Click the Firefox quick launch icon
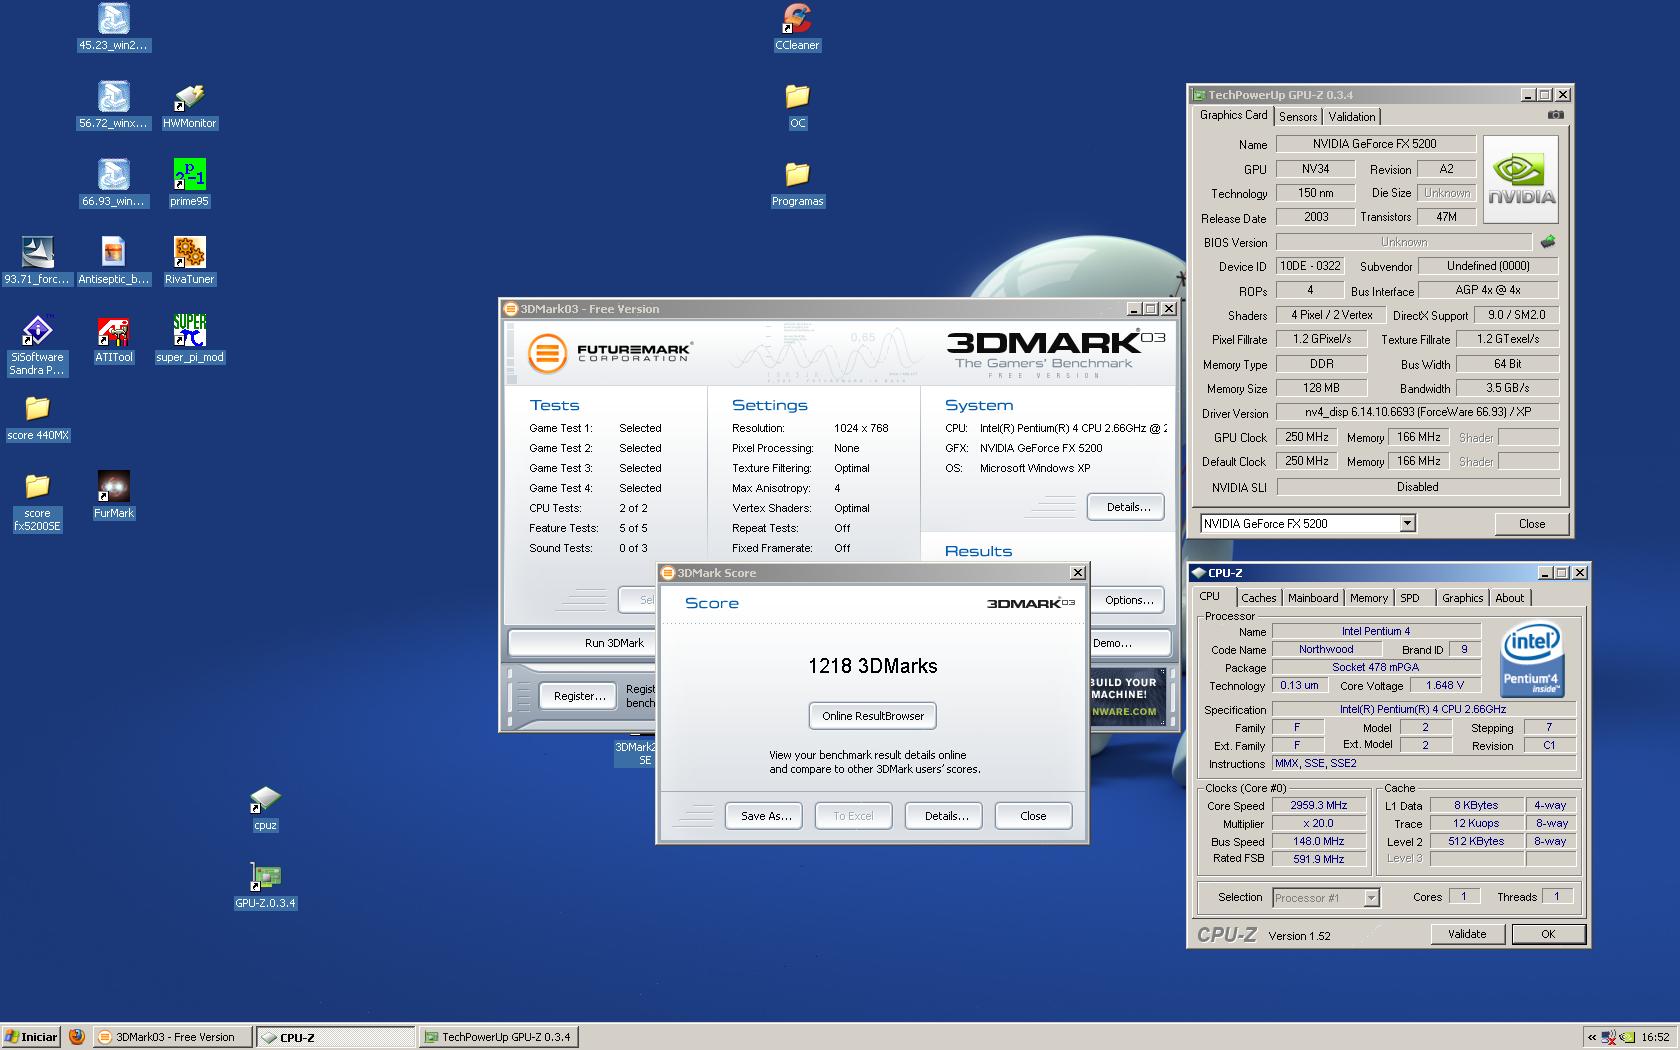The width and height of the screenshot is (1680, 1050). [77, 1037]
